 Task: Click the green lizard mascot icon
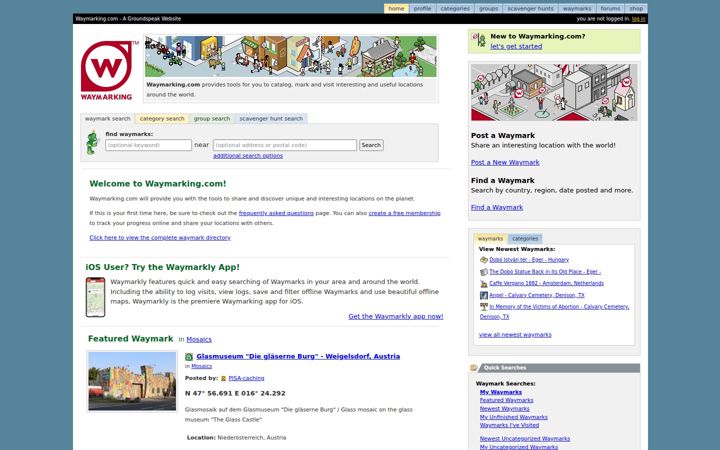pyautogui.click(x=92, y=143)
